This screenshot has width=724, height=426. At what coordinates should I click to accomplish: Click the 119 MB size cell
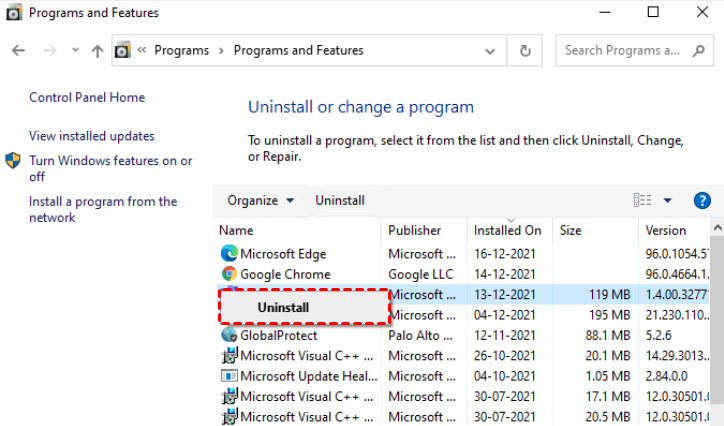[x=609, y=294]
